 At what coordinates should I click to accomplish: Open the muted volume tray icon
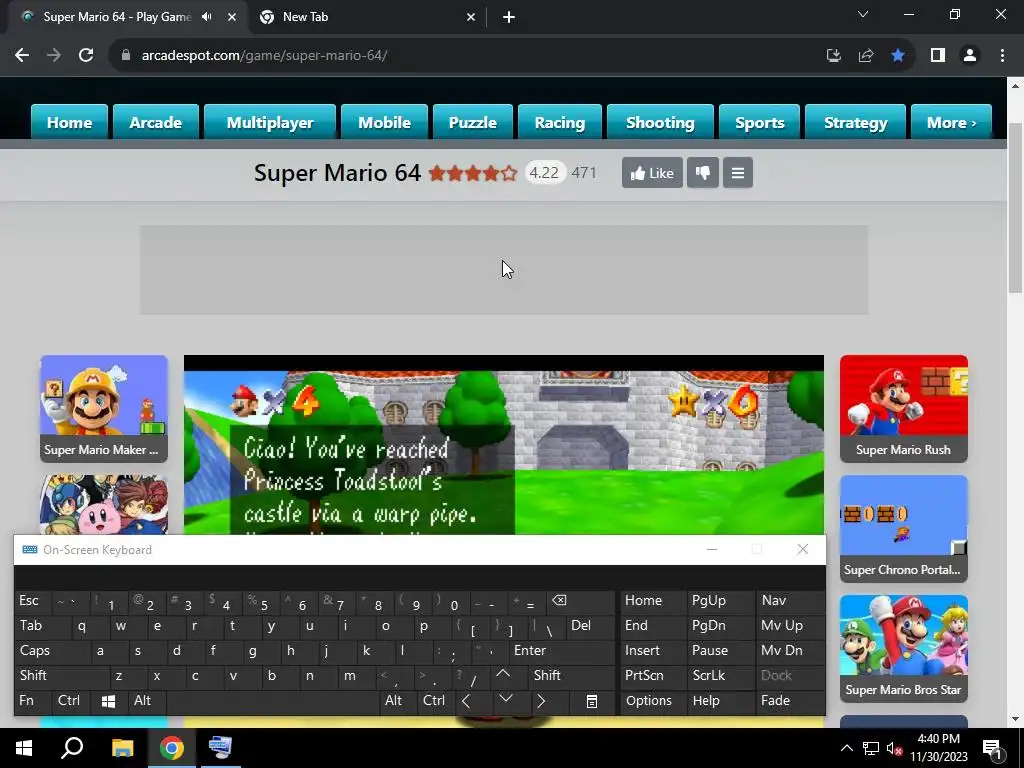(x=894, y=749)
